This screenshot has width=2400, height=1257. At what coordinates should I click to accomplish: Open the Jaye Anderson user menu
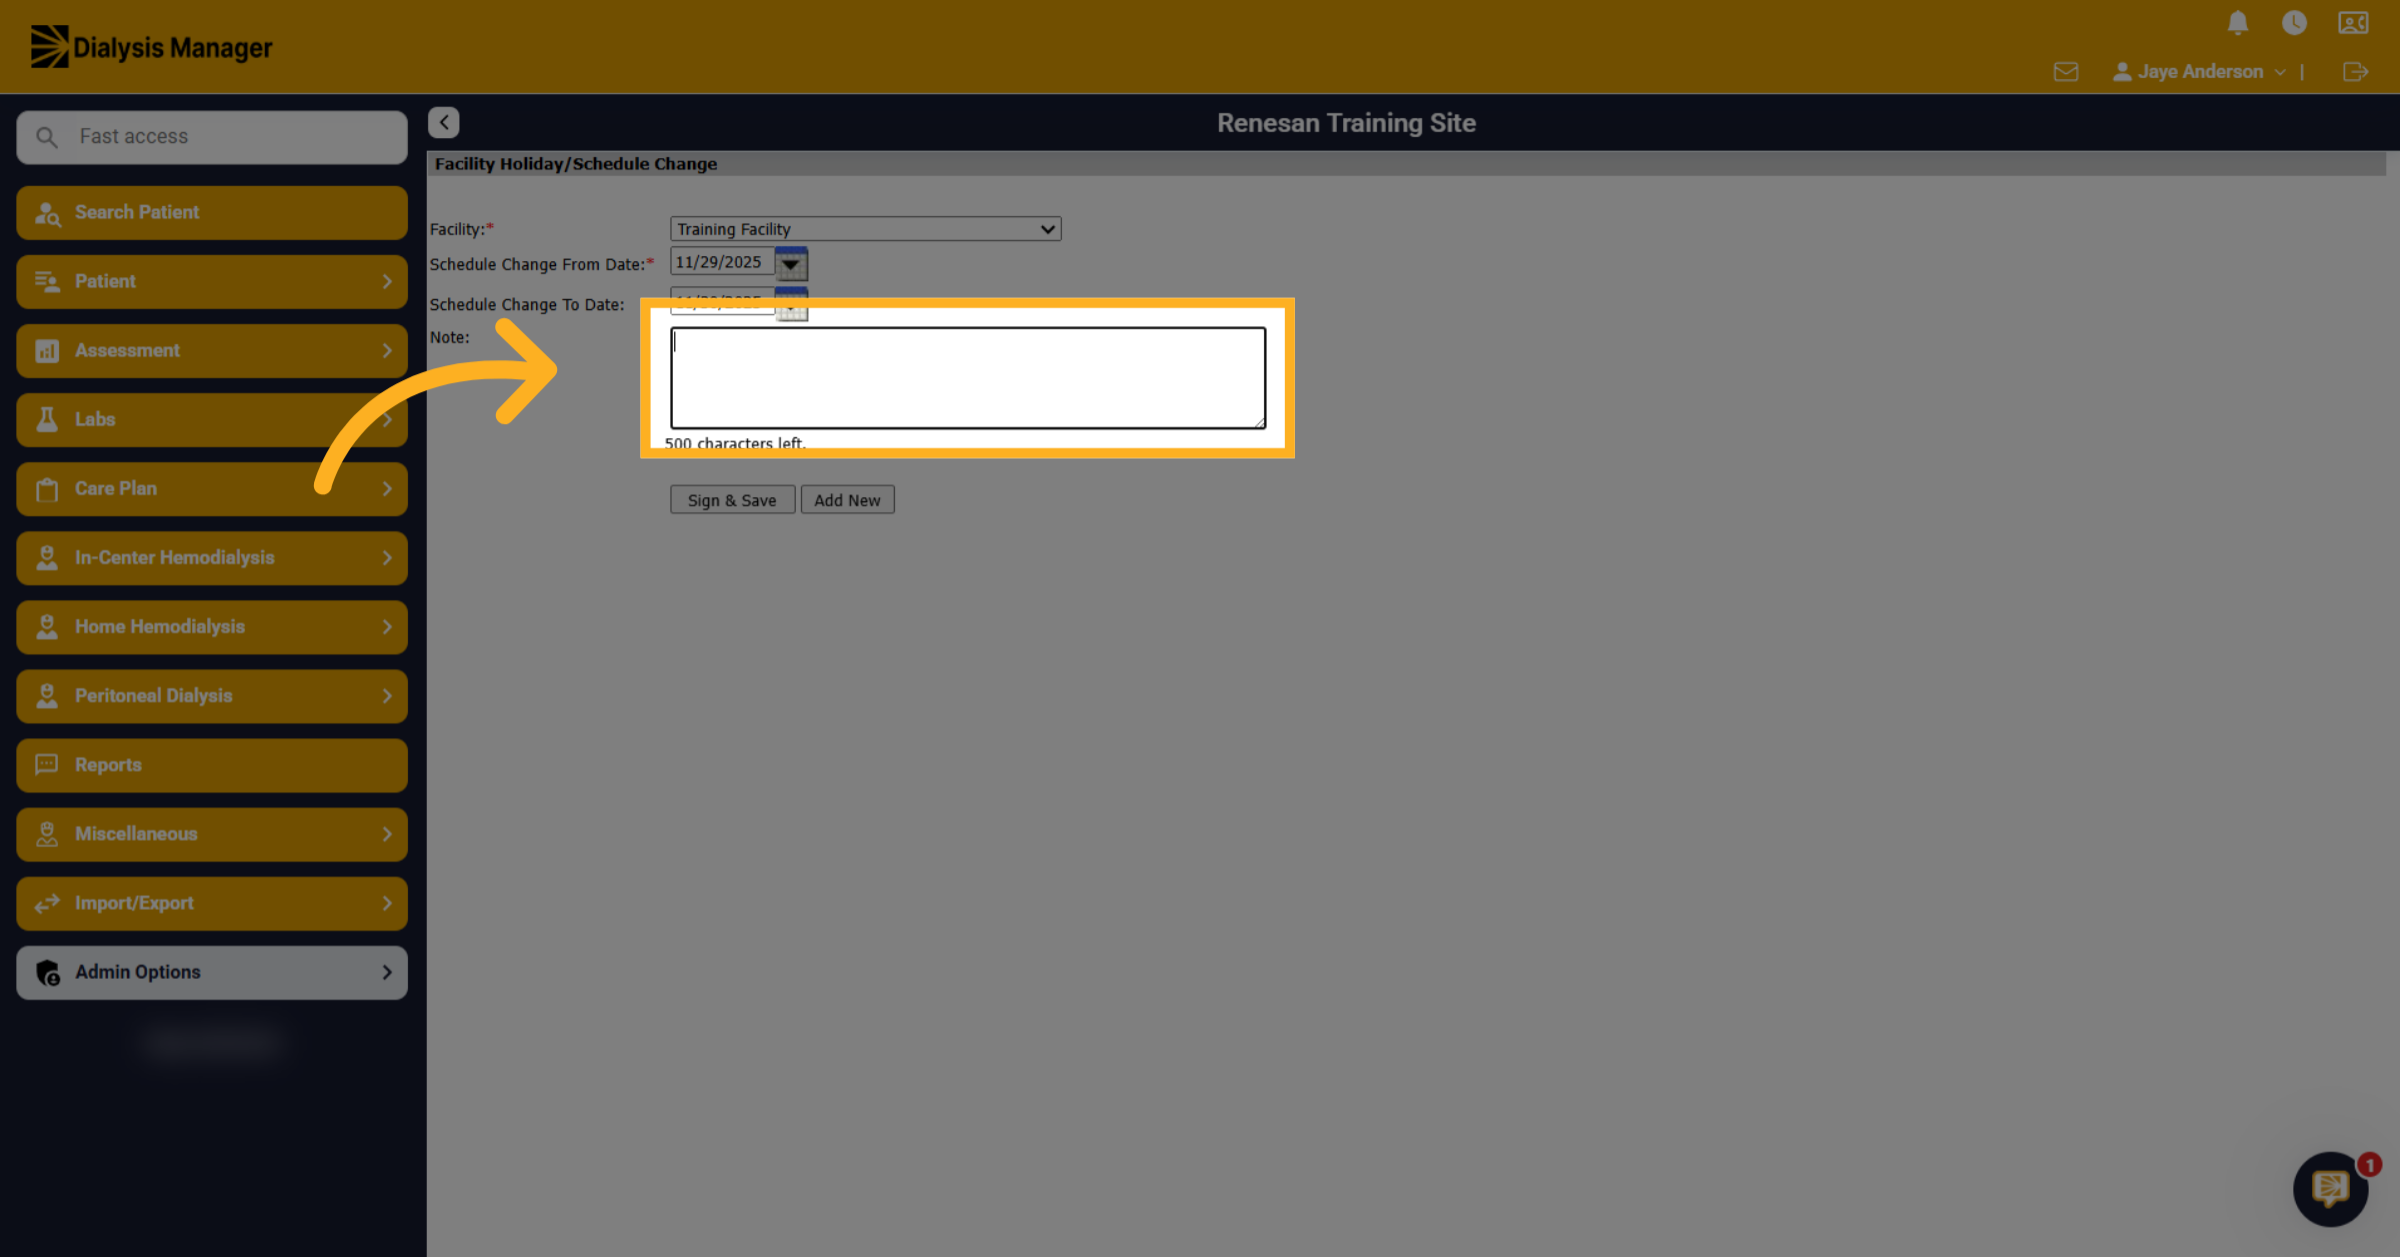2199,71
